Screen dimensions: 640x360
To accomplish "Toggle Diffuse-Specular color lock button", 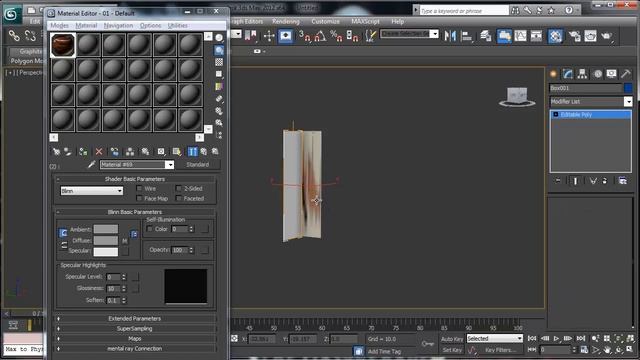I will point(64,245).
